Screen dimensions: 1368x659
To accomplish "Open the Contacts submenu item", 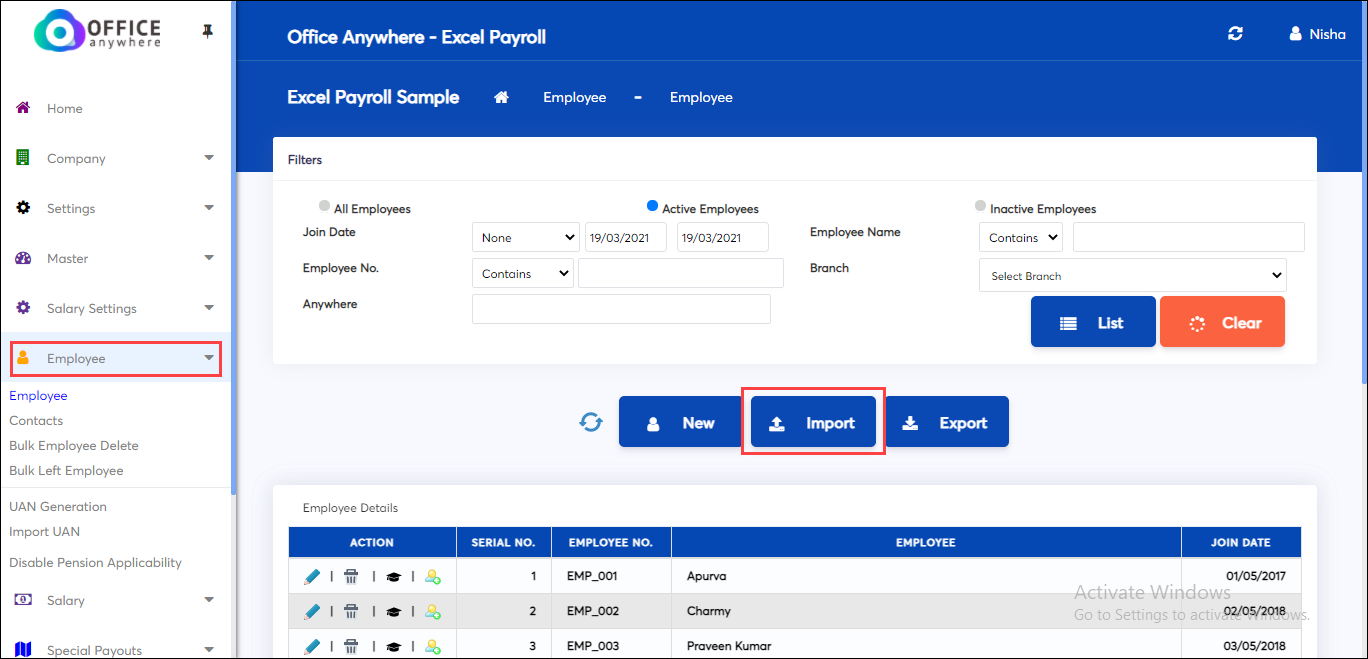I will [36, 421].
